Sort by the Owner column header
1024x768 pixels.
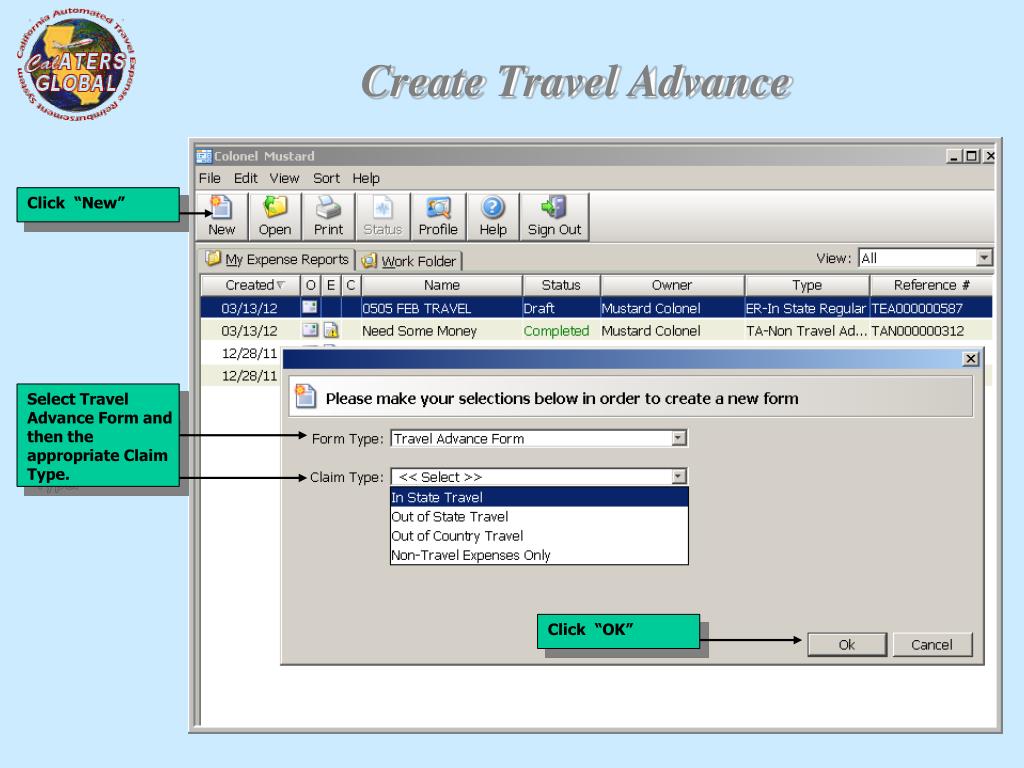pyautogui.click(x=672, y=285)
